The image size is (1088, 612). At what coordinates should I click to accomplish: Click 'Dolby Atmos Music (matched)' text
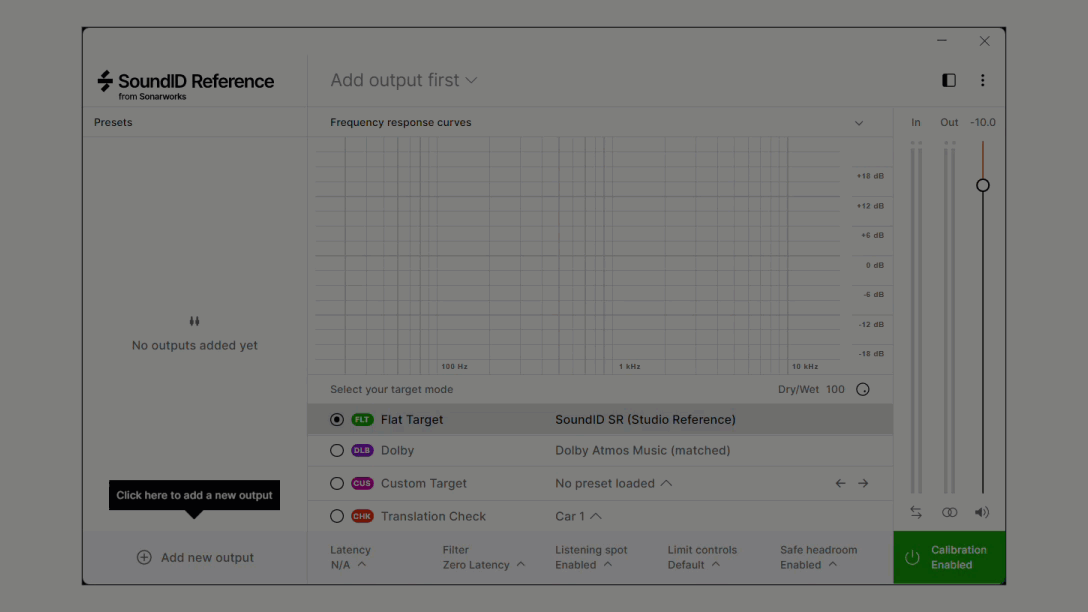pos(643,450)
